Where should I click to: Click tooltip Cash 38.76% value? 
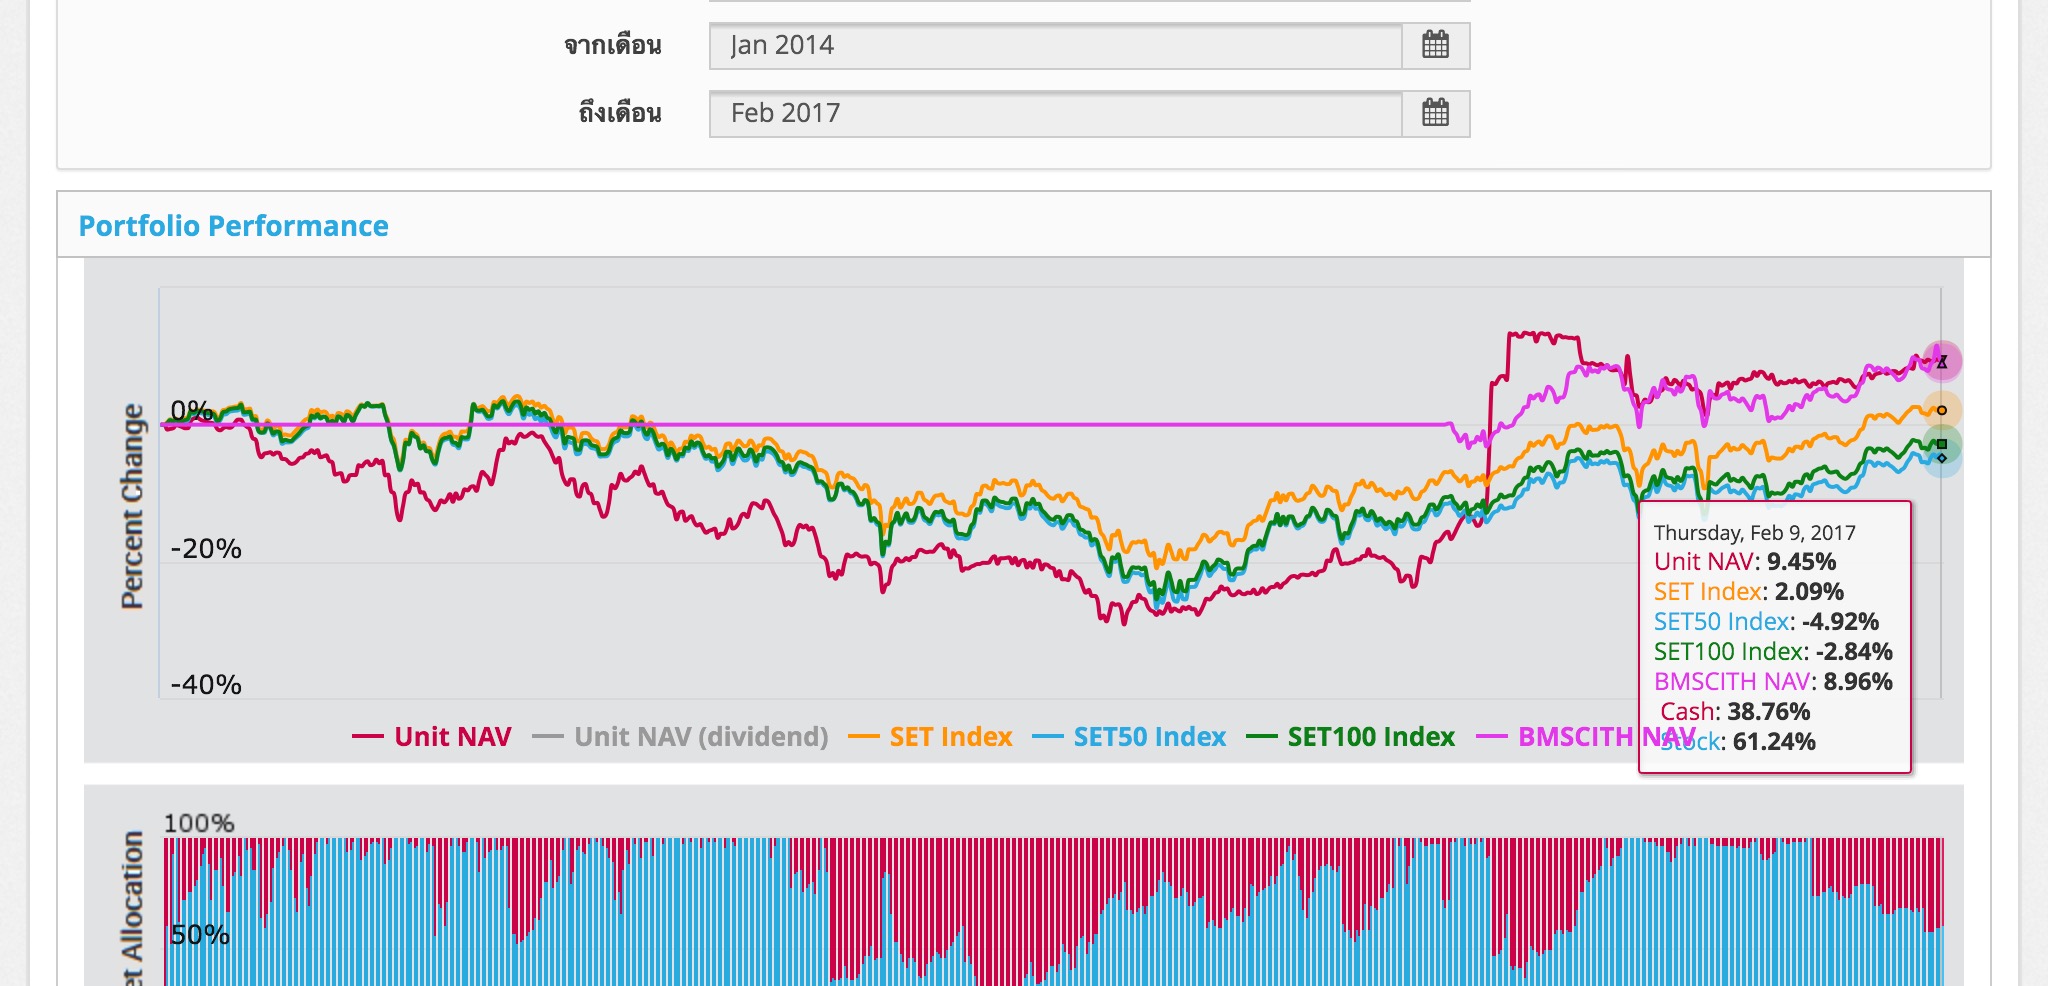(1769, 712)
